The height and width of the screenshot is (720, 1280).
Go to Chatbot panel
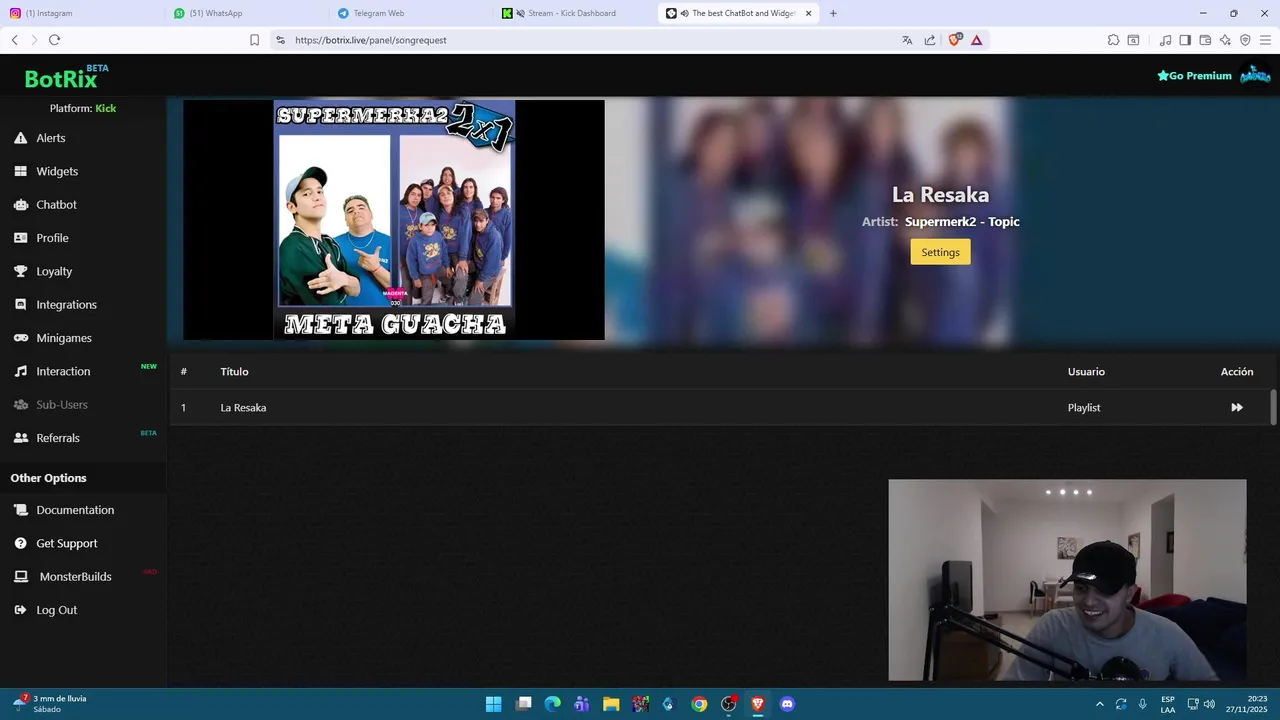(56, 204)
